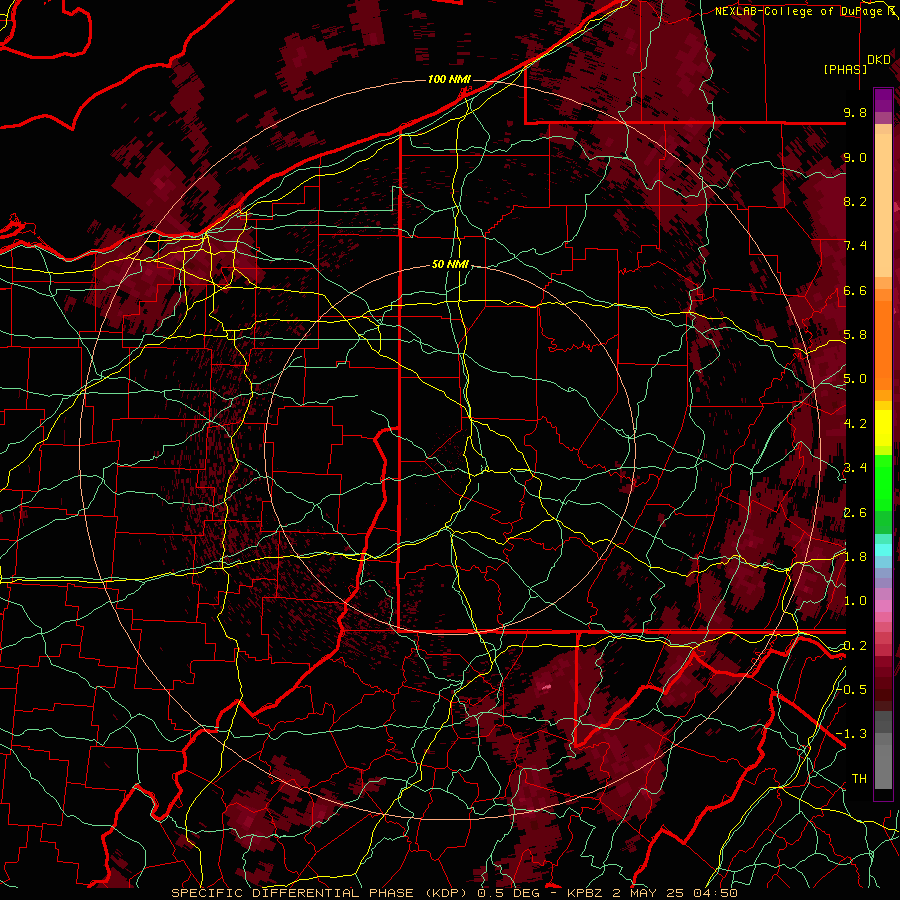900x900 pixels.
Task: Select the cyan swatch on color bar
Action: pos(883,550)
